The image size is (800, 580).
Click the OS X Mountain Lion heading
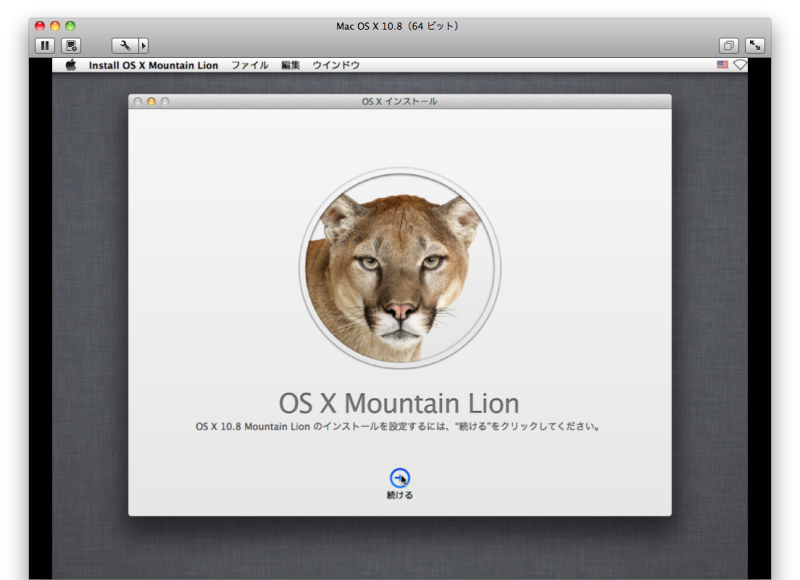(399, 404)
